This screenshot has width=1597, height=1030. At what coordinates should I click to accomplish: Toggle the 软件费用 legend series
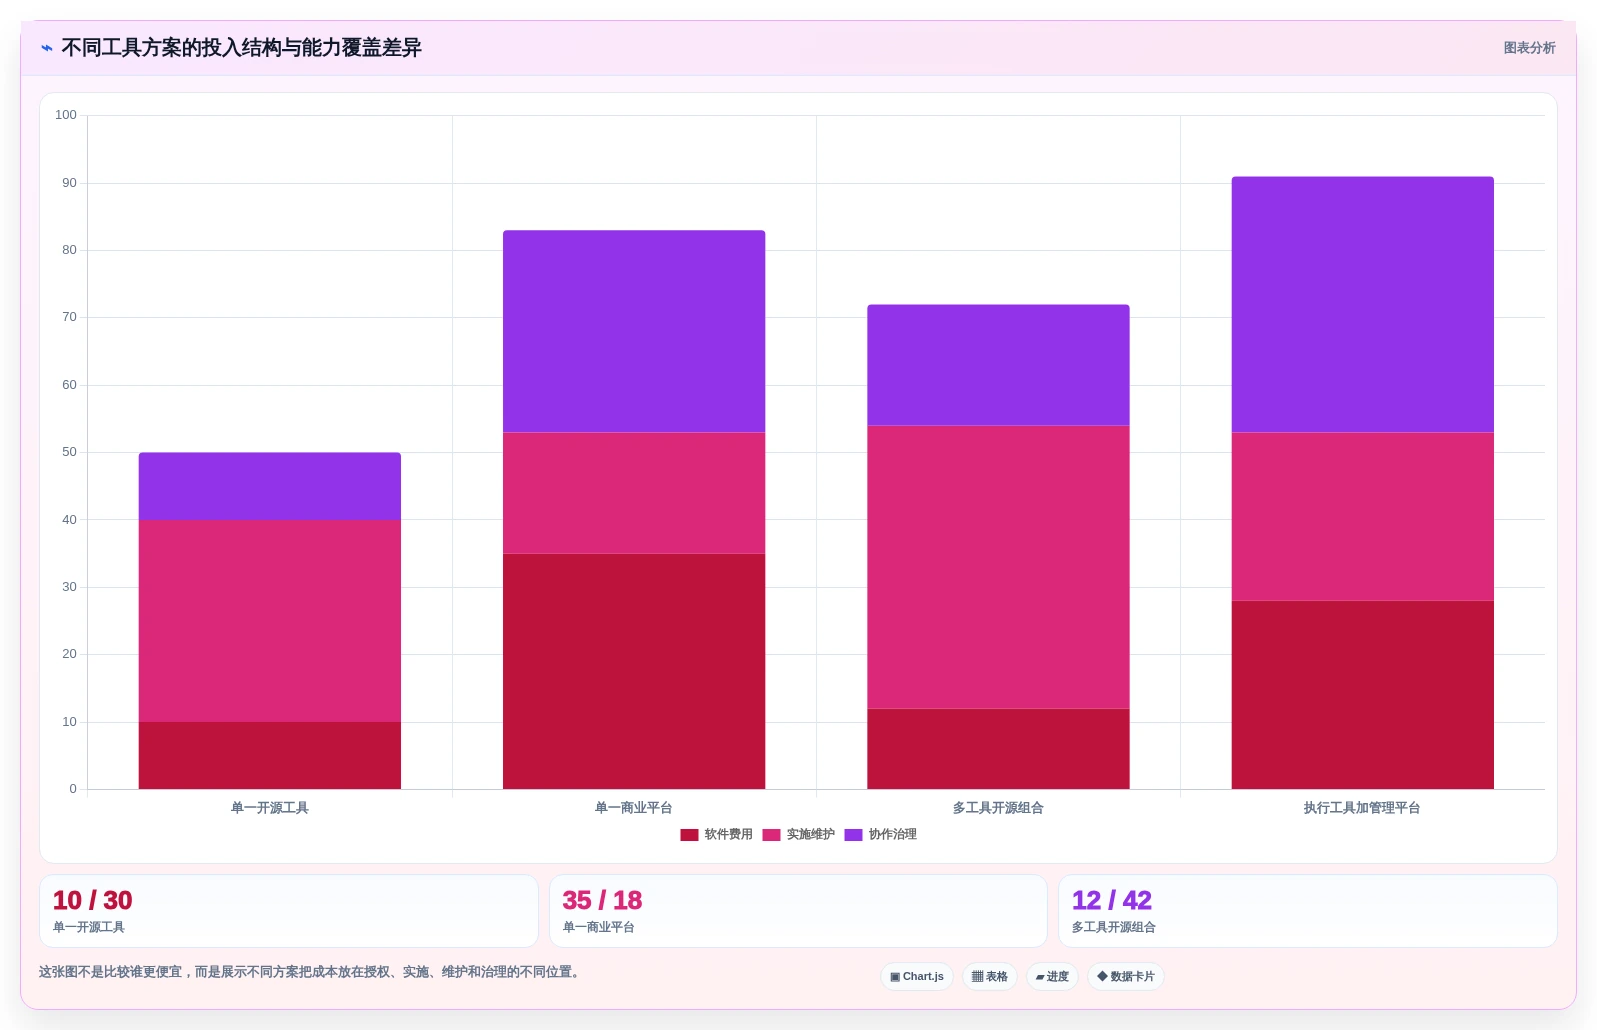(x=716, y=835)
